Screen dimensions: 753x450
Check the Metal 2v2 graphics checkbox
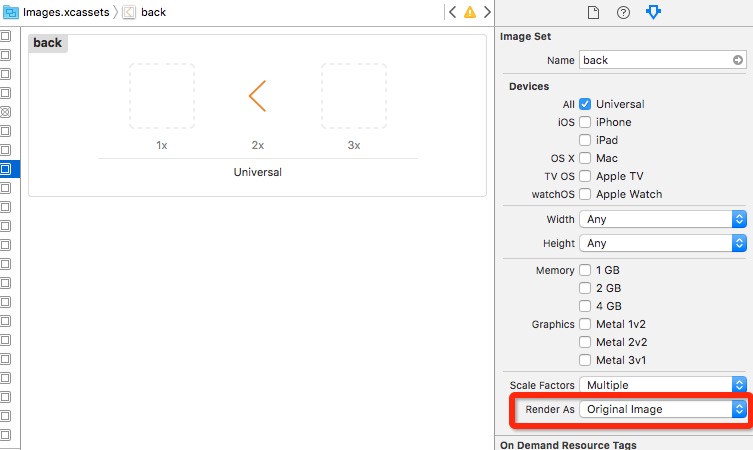[584, 342]
